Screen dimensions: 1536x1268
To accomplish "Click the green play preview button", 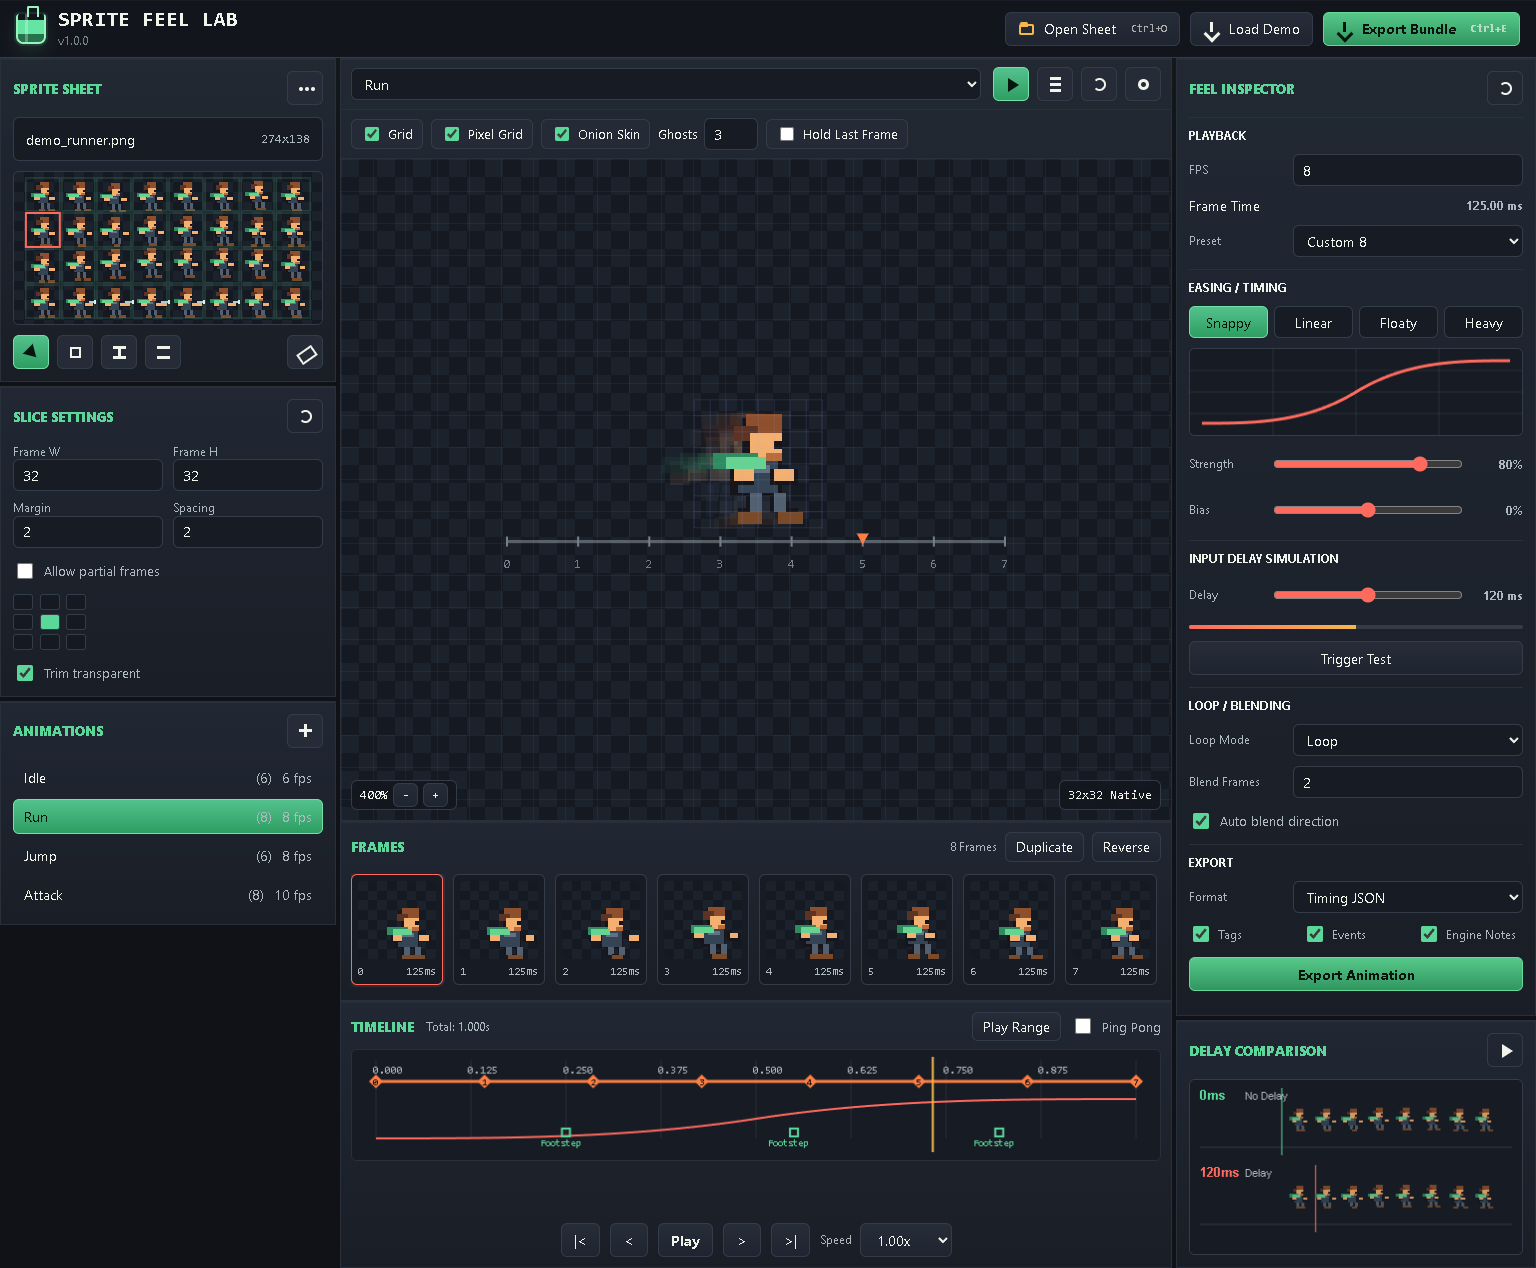I will click(x=1011, y=85).
